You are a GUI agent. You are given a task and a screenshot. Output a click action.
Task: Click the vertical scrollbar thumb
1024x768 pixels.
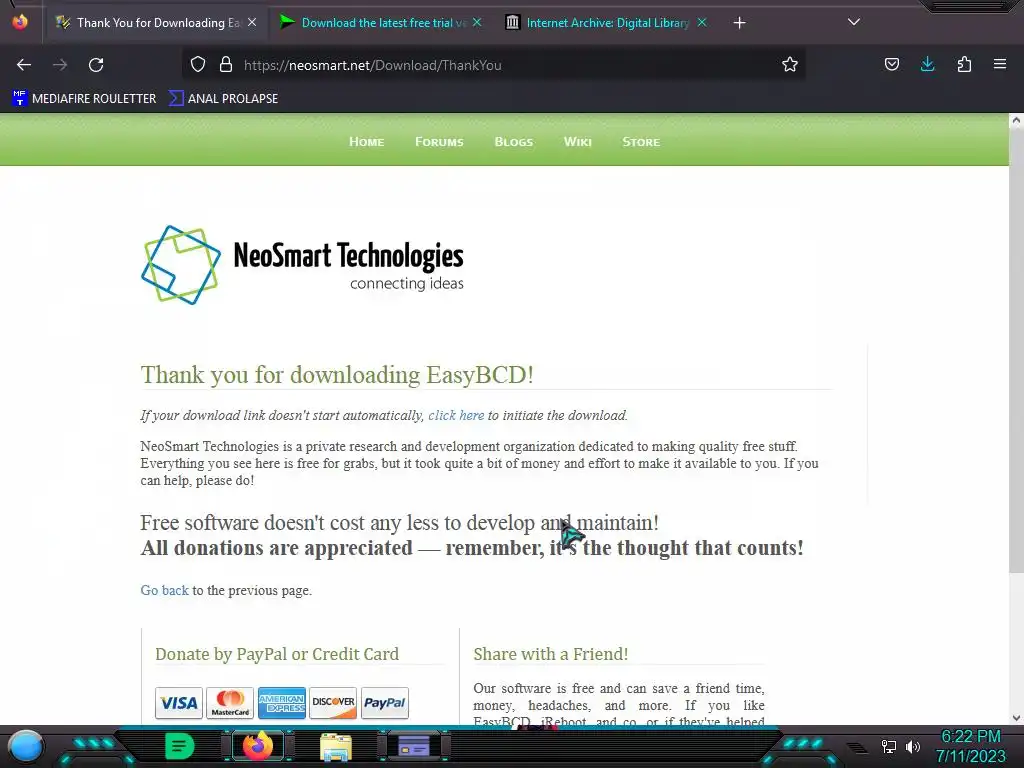coord(1016,351)
